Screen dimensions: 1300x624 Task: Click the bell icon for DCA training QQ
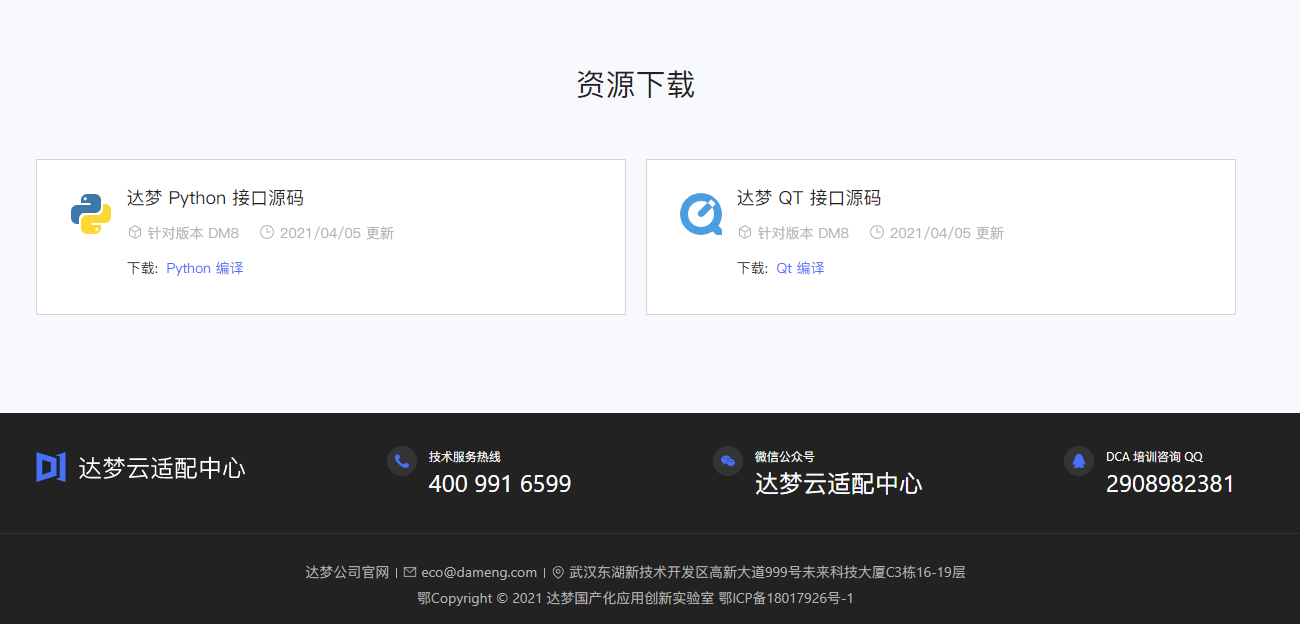pos(1078,461)
